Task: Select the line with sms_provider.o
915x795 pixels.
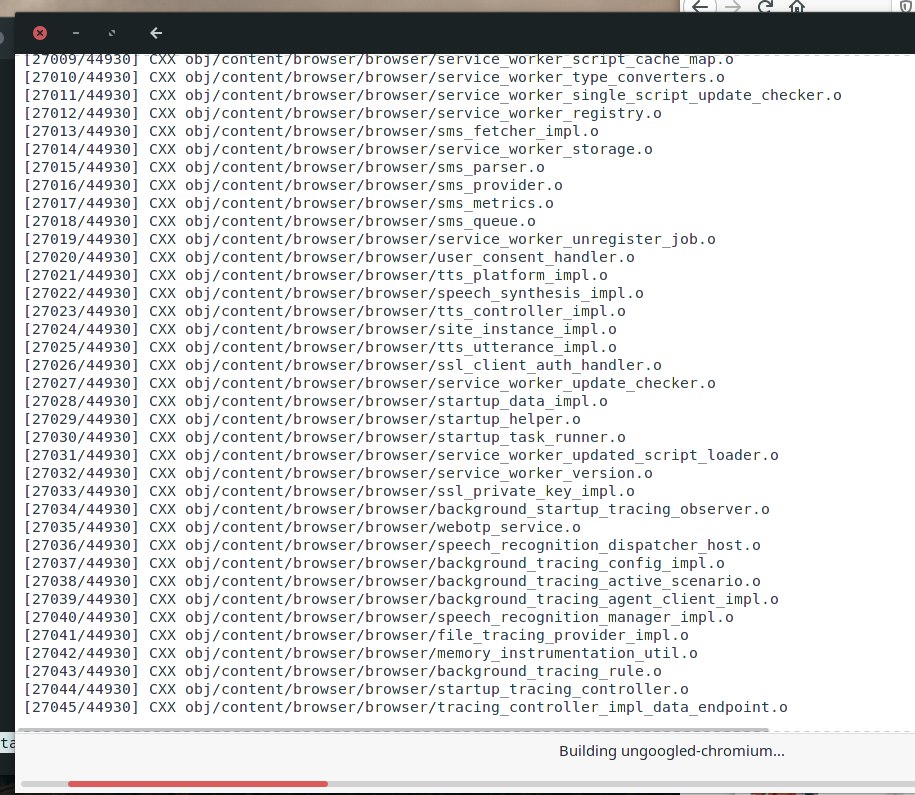Action: point(293,186)
